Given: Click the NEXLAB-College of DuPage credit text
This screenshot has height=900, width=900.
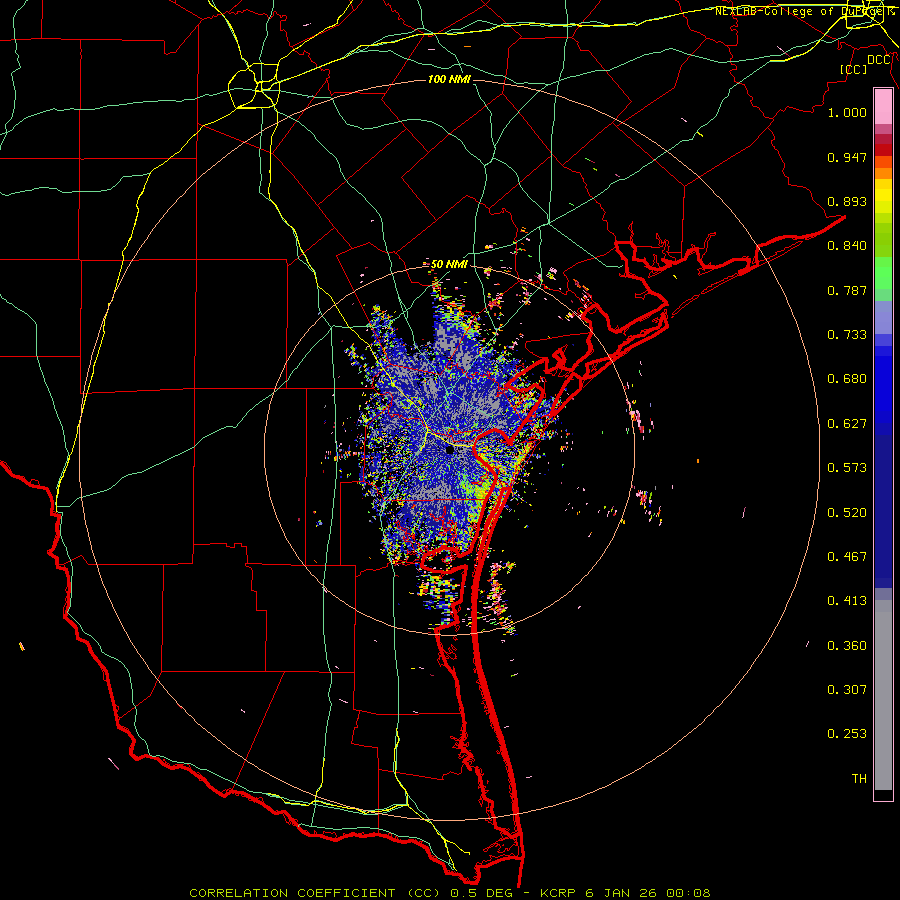Looking at the screenshot, I should pos(803,11).
